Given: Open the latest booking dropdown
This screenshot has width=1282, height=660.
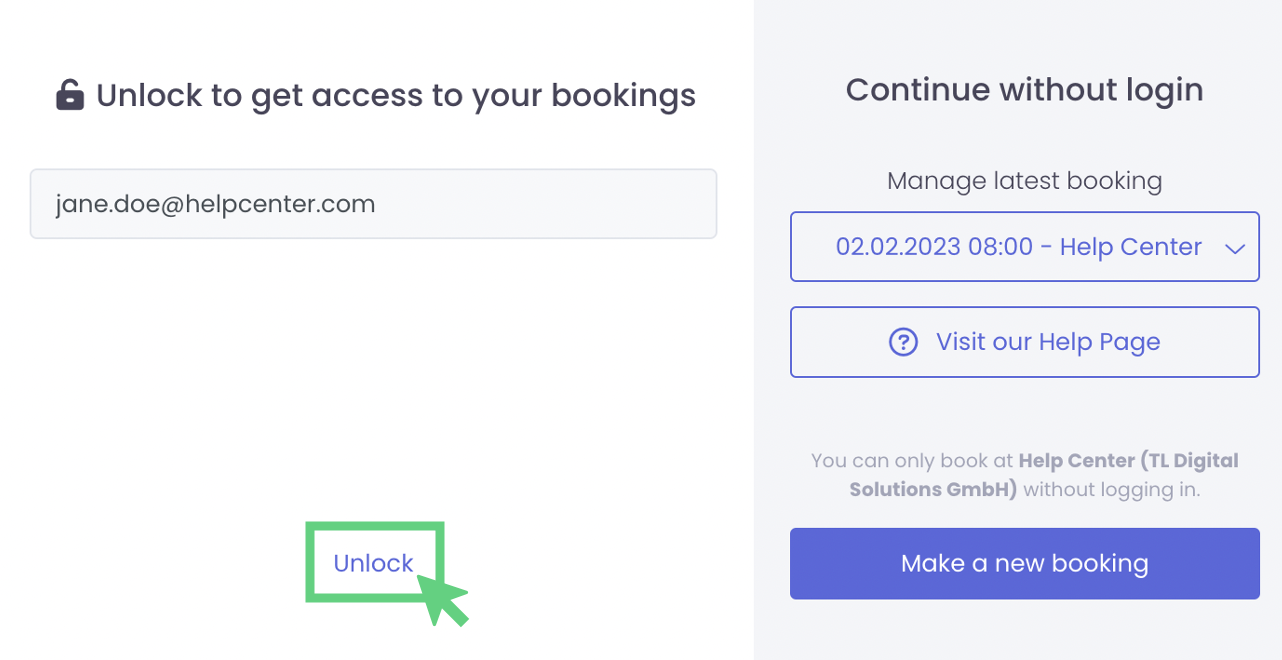Looking at the screenshot, I should (1024, 247).
